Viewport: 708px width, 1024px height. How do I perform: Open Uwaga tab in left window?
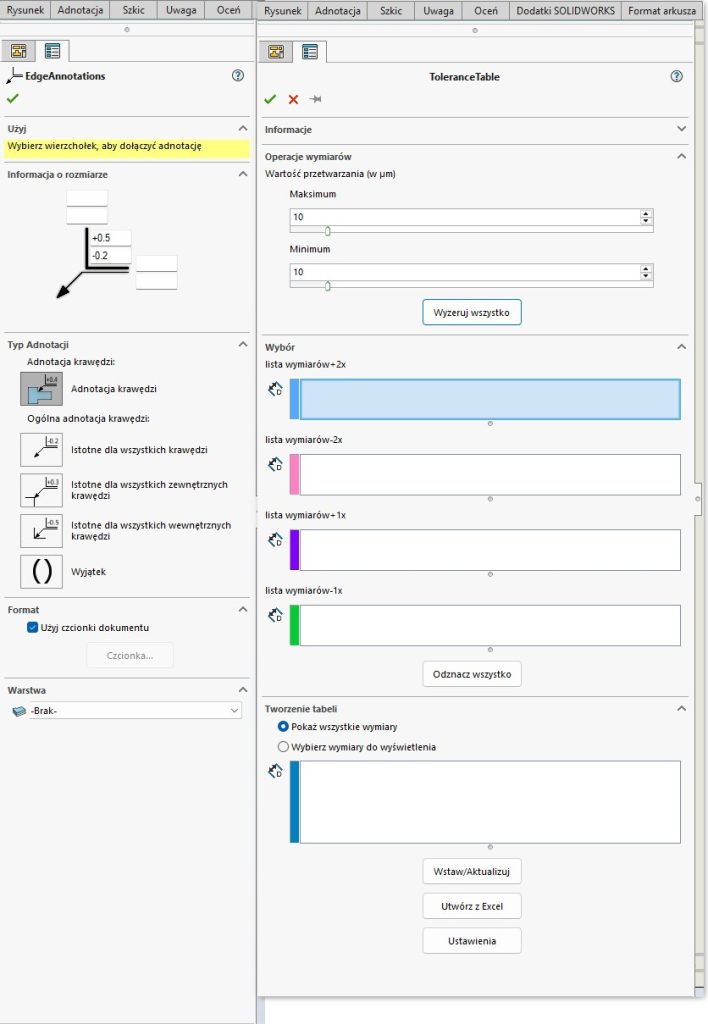pyautogui.click(x=181, y=10)
